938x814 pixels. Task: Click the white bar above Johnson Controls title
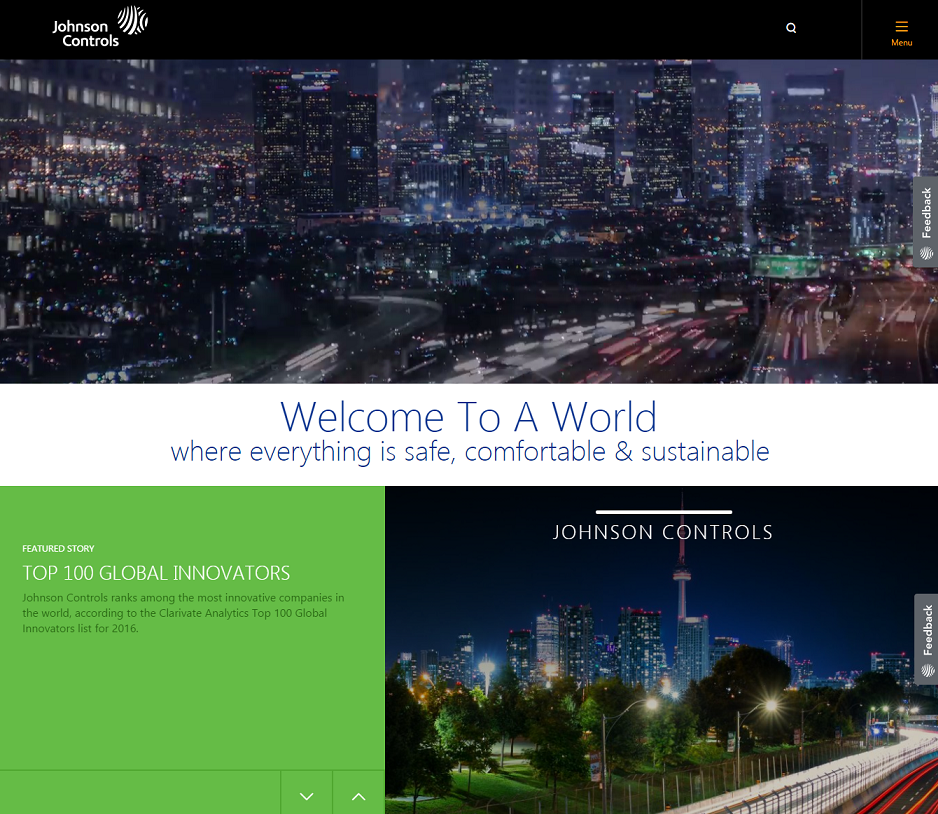(x=663, y=512)
